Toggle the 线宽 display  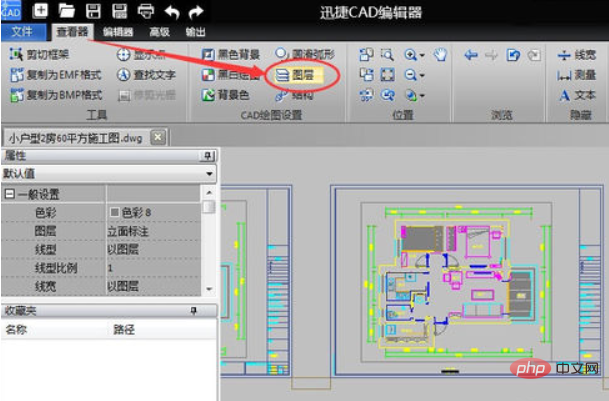pyautogui.click(x=576, y=55)
